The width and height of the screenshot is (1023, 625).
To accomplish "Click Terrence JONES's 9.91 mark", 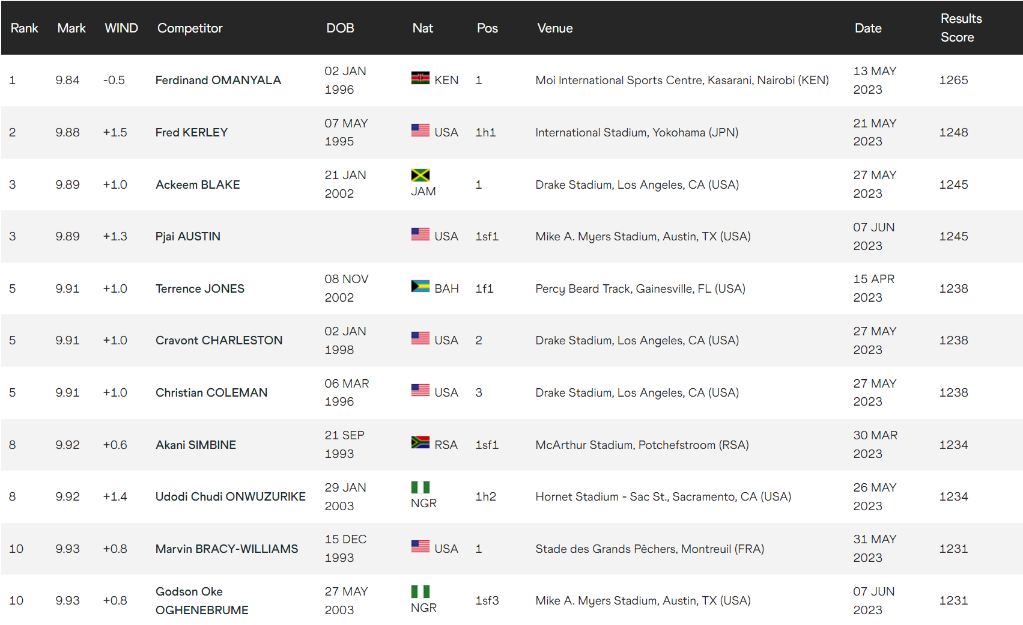I will pyautogui.click(x=68, y=289).
